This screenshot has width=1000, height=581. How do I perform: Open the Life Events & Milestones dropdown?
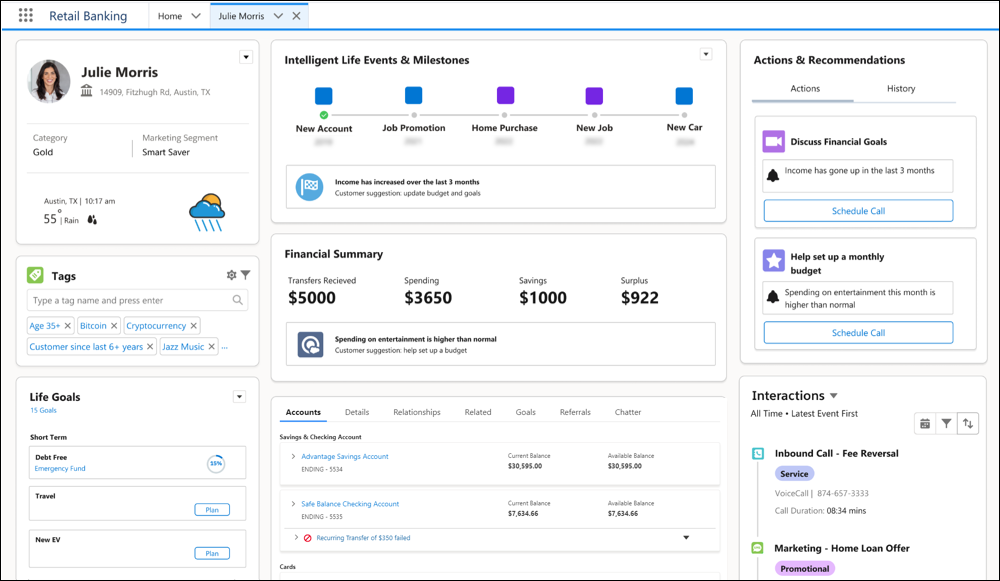pyautogui.click(x=705, y=54)
